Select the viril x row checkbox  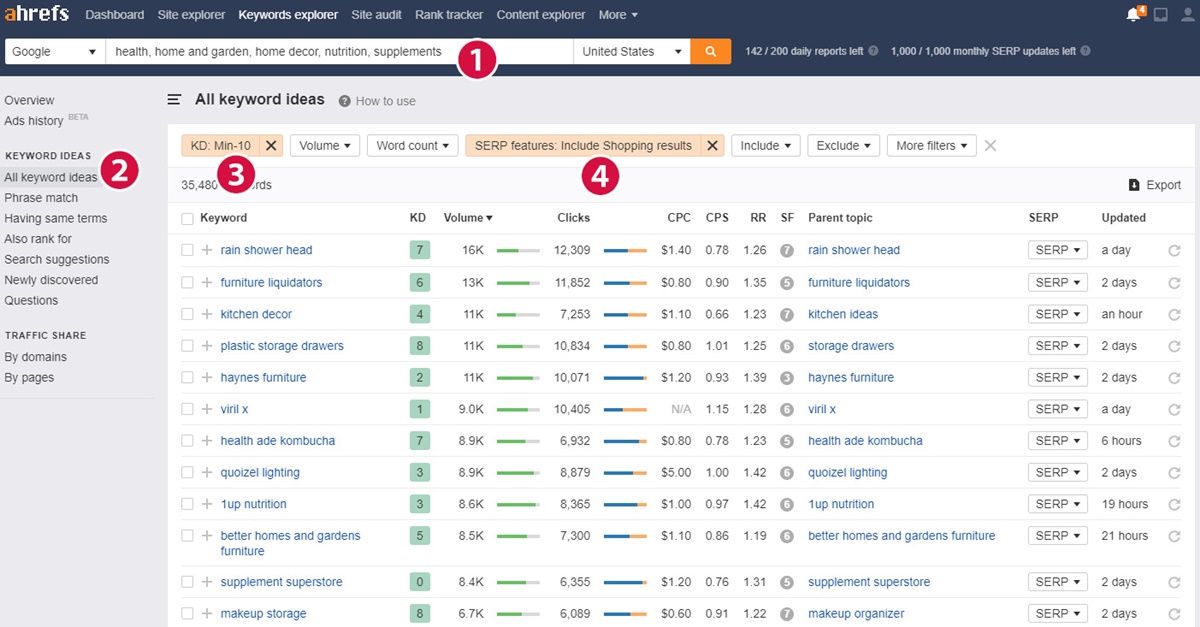(187, 409)
